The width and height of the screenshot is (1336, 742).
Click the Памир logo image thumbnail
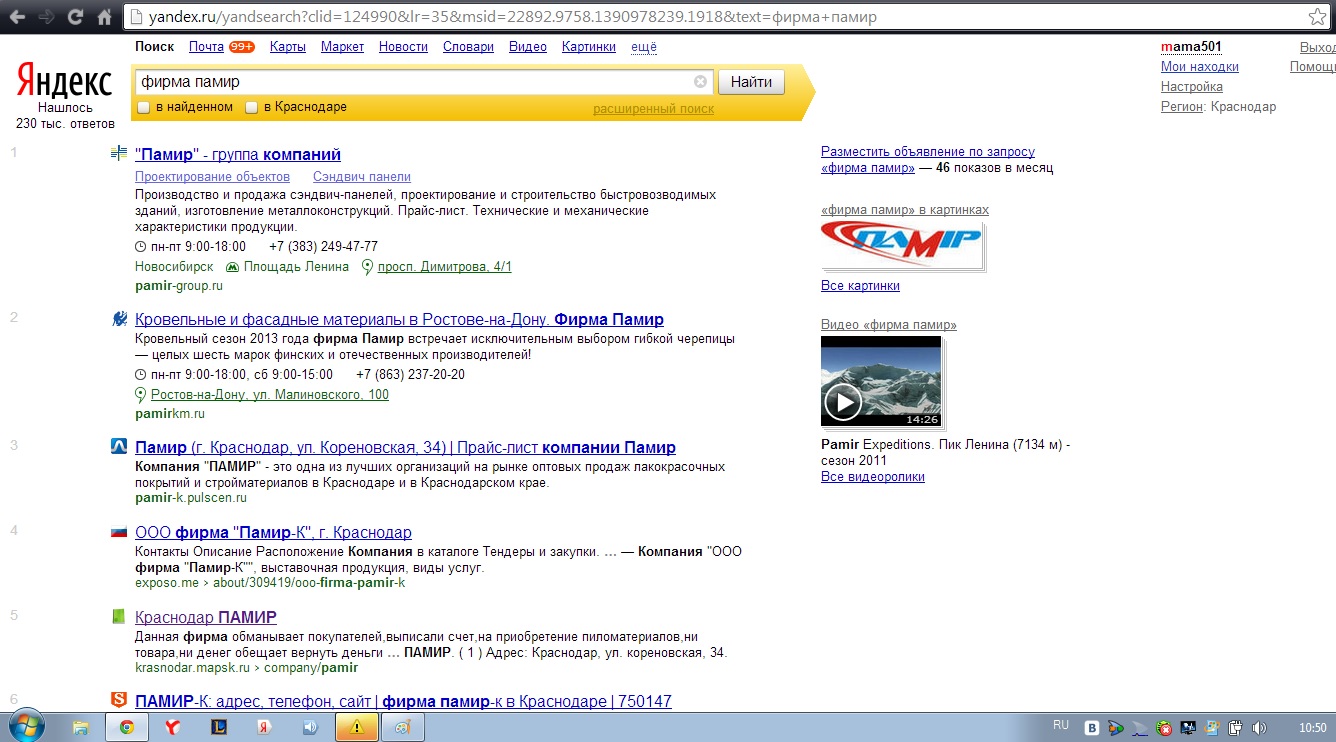(x=901, y=246)
